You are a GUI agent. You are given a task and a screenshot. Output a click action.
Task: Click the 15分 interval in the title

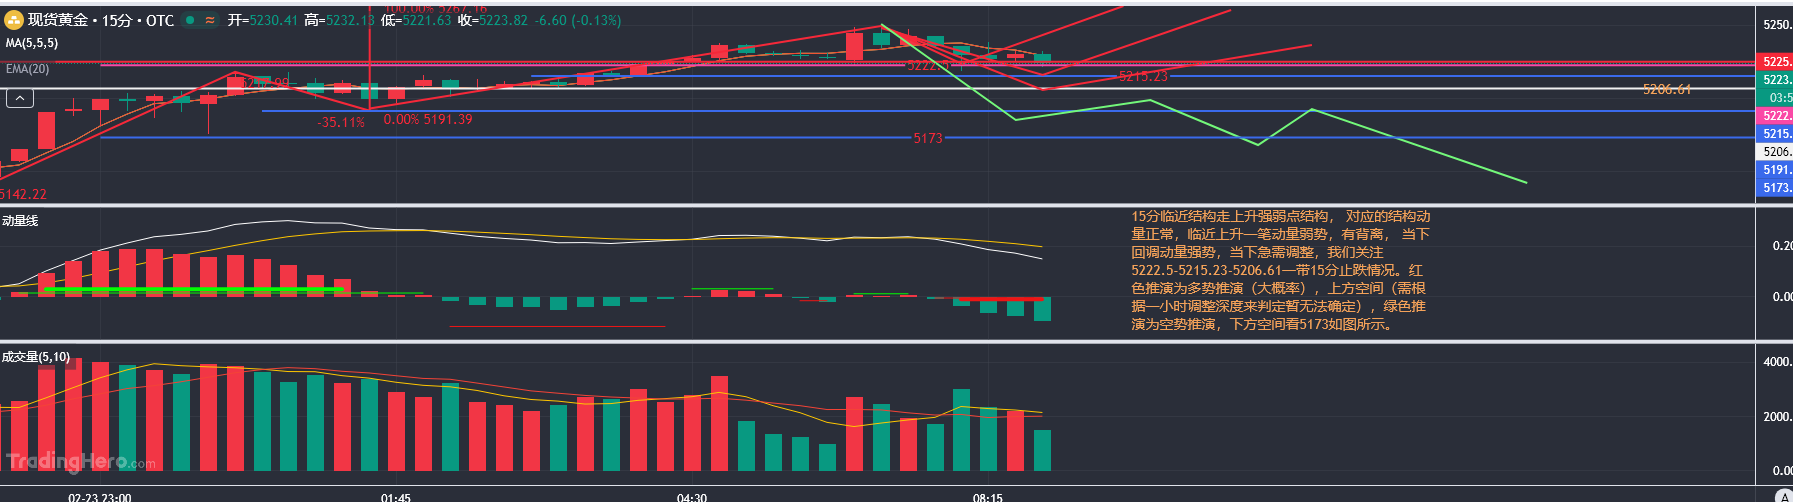coord(117,20)
